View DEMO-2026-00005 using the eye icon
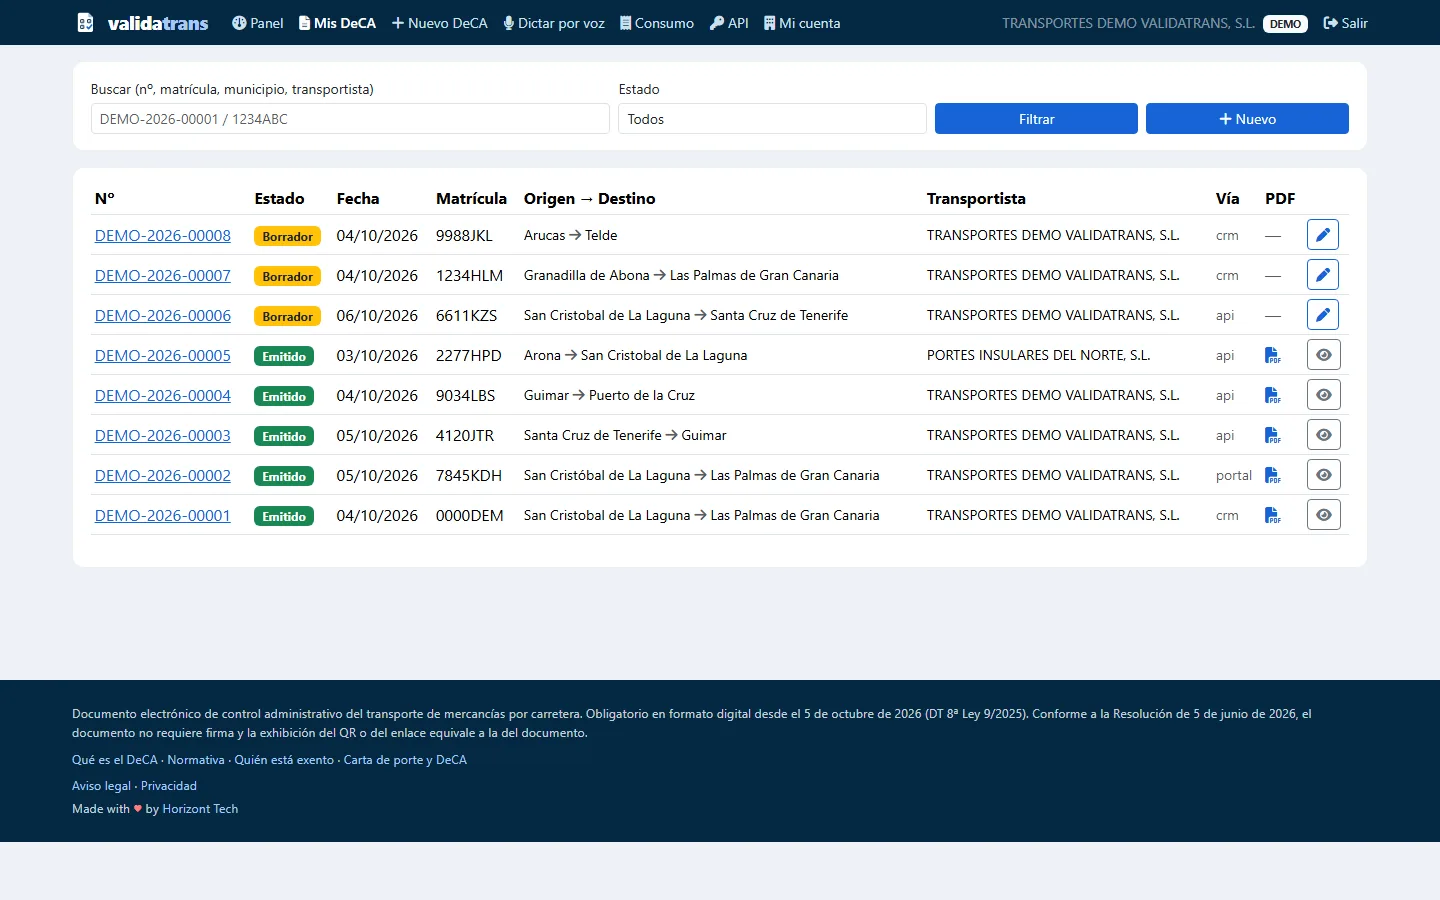 tap(1324, 355)
